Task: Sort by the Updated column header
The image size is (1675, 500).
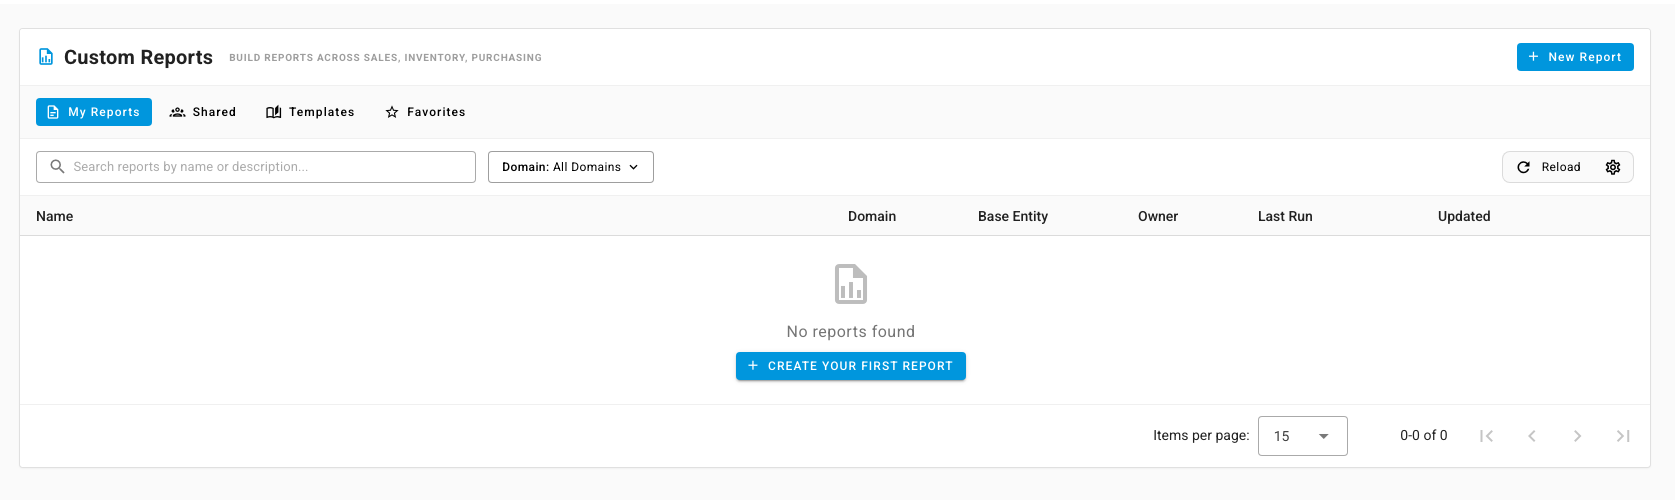Action: (1464, 216)
